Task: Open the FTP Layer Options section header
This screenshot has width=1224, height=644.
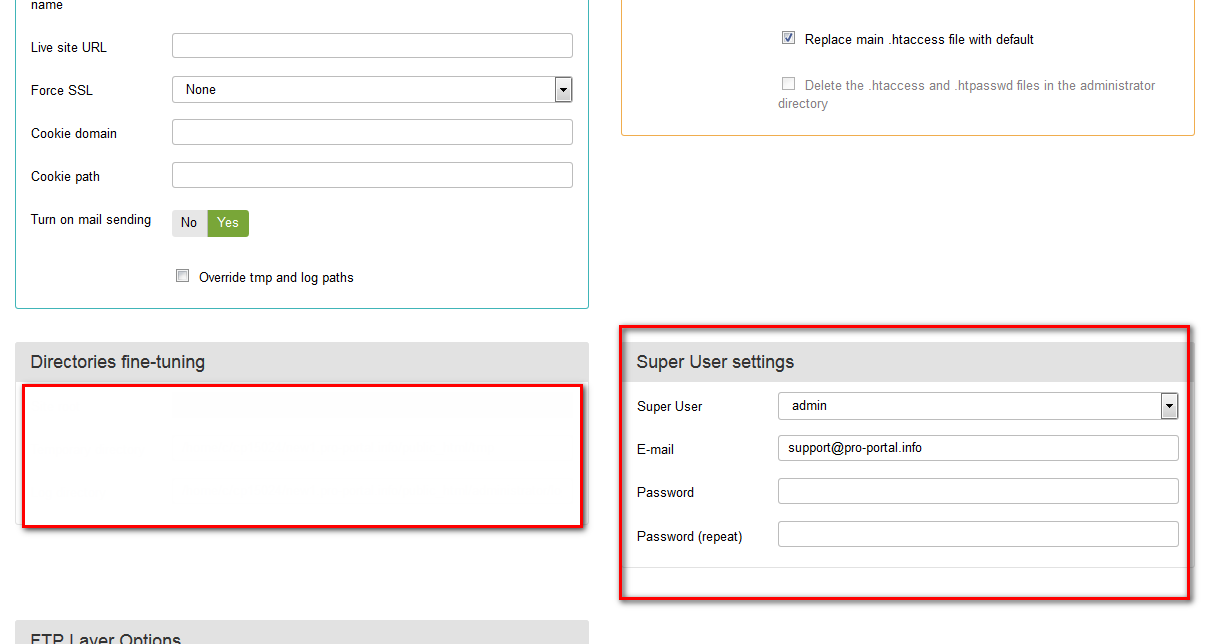Action: [x=106, y=638]
